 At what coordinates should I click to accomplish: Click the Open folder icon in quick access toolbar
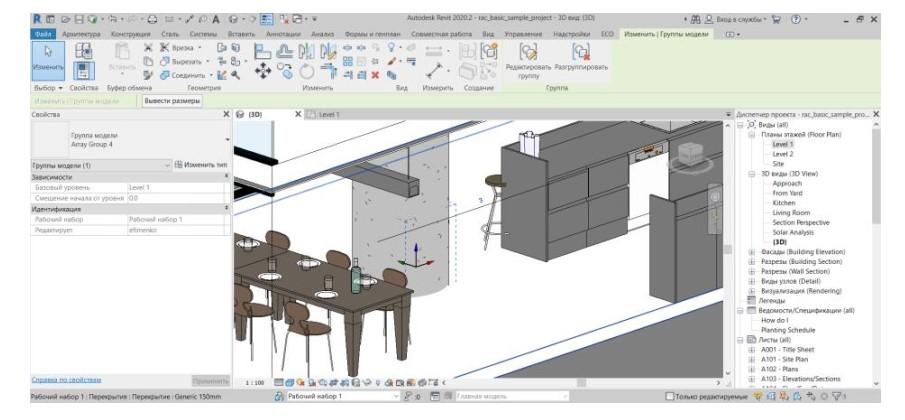tap(64, 19)
